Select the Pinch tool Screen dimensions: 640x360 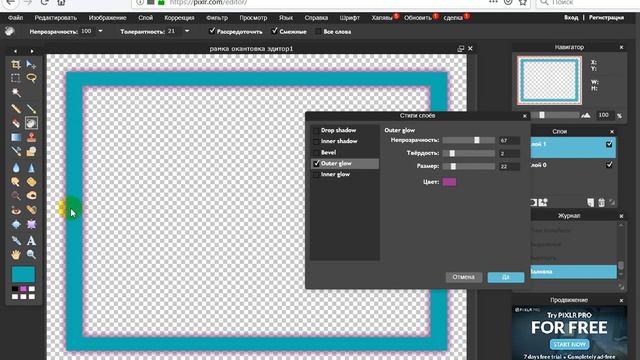click(x=31, y=224)
